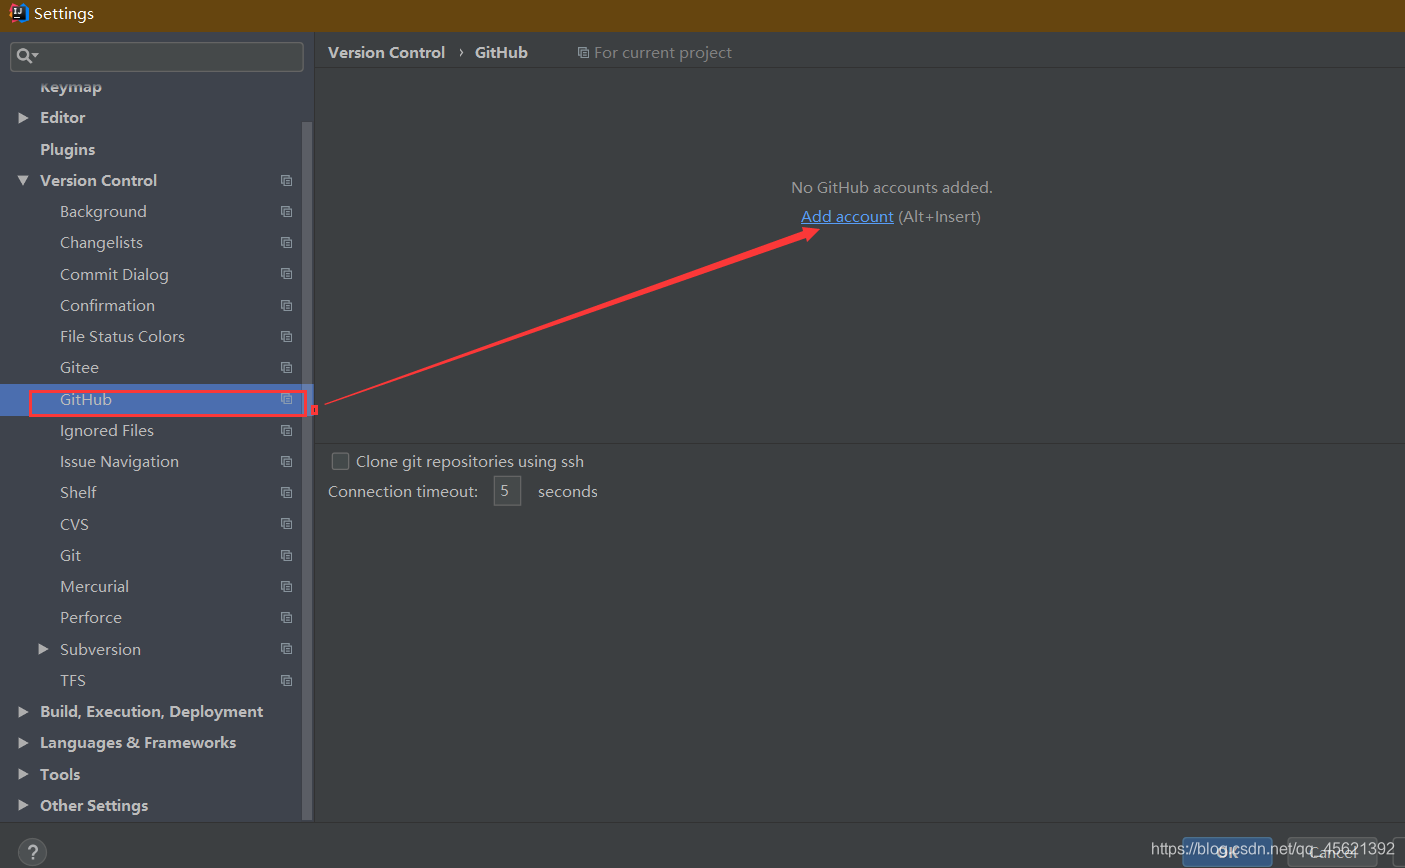This screenshot has height=868, width=1405.
Task: Click project-level icon beside TFS
Action: tap(286, 681)
